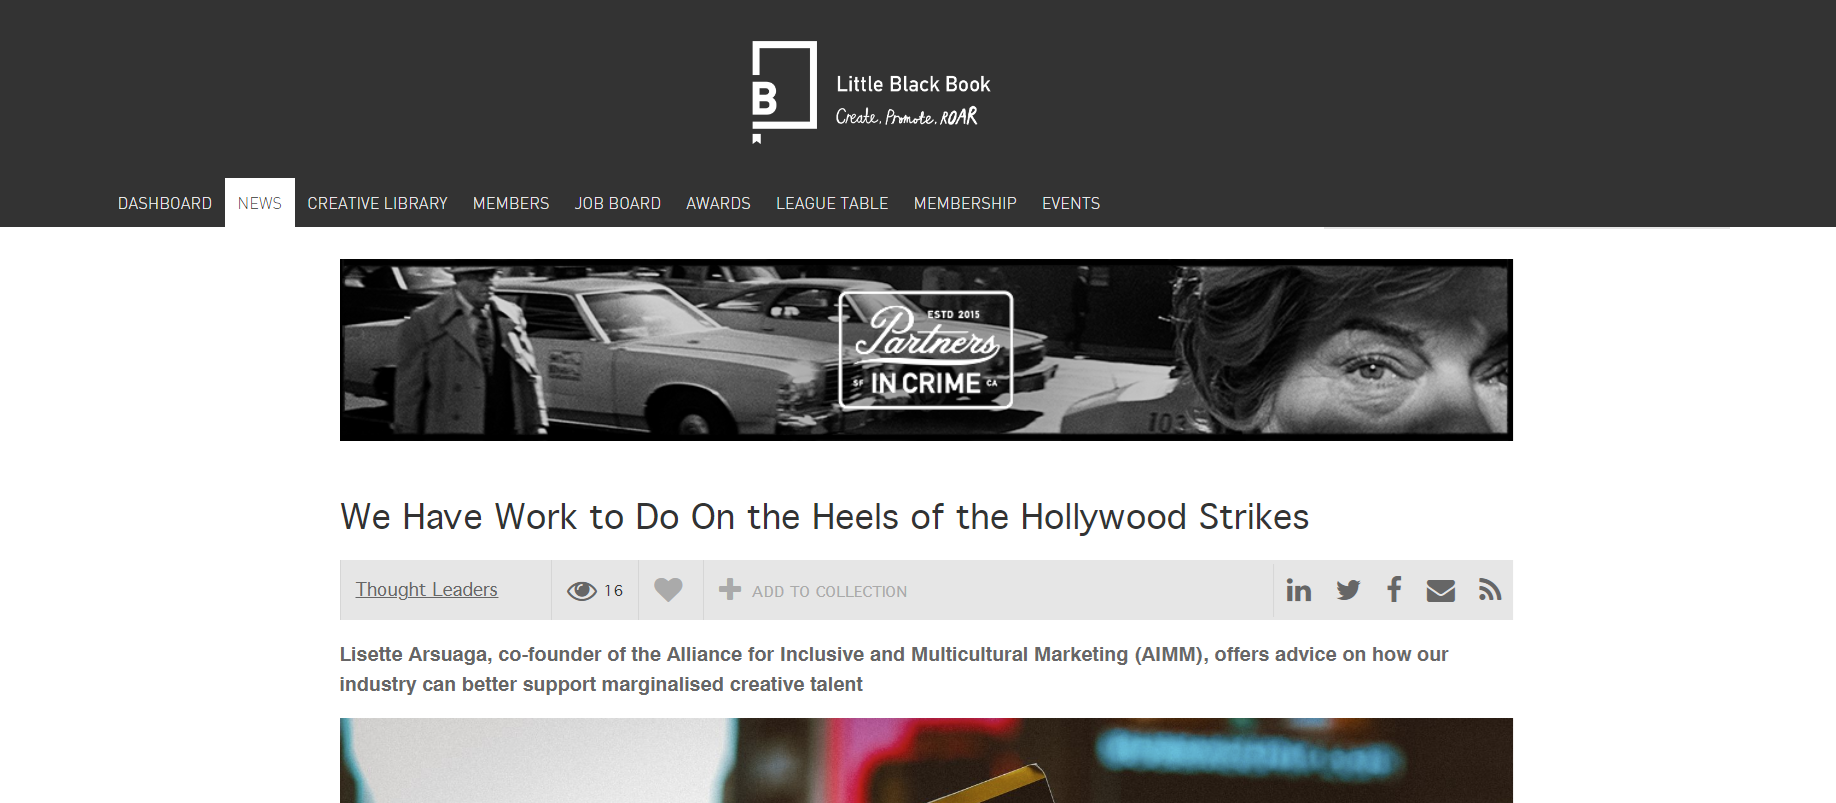This screenshot has height=803, width=1836.
Task: Open the Membership page
Action: [x=965, y=203]
